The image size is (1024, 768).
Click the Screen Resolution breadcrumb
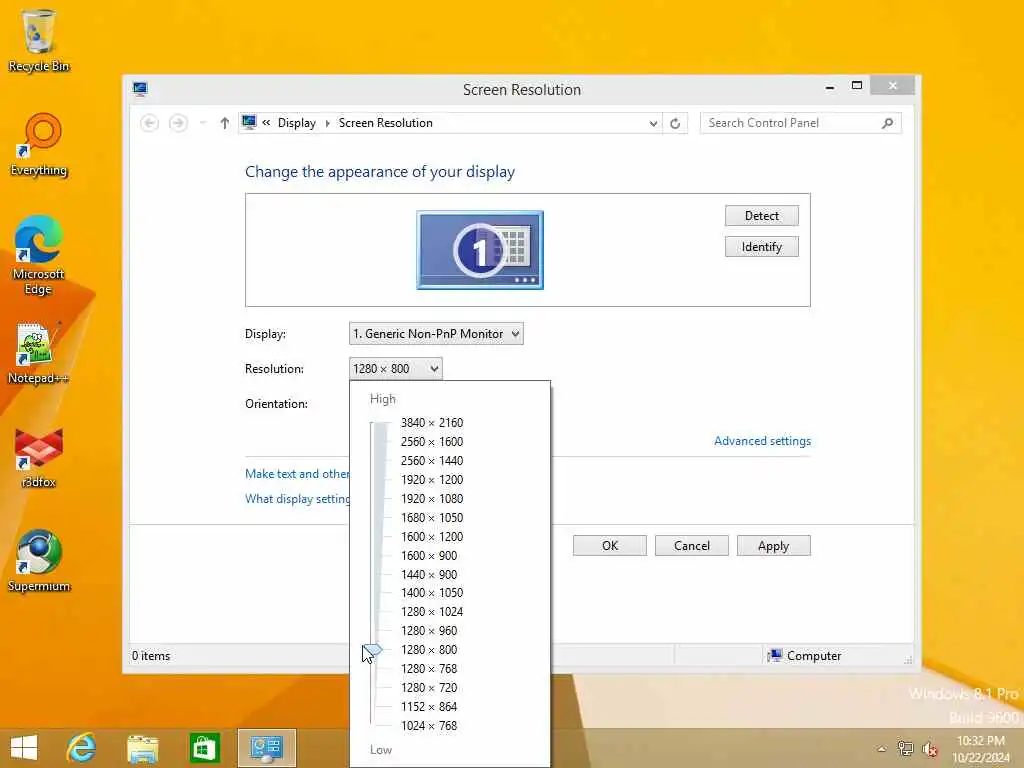tap(385, 123)
